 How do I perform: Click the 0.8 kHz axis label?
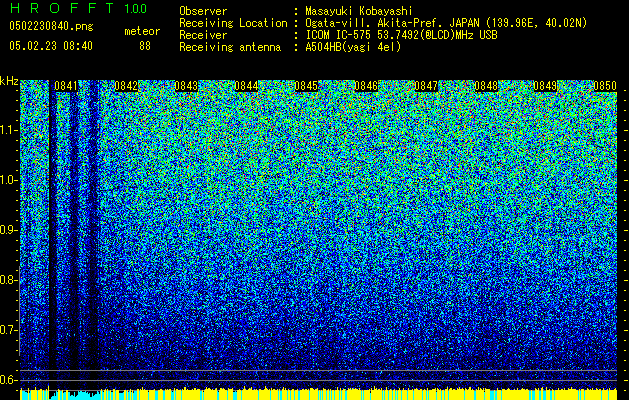tap(9, 280)
